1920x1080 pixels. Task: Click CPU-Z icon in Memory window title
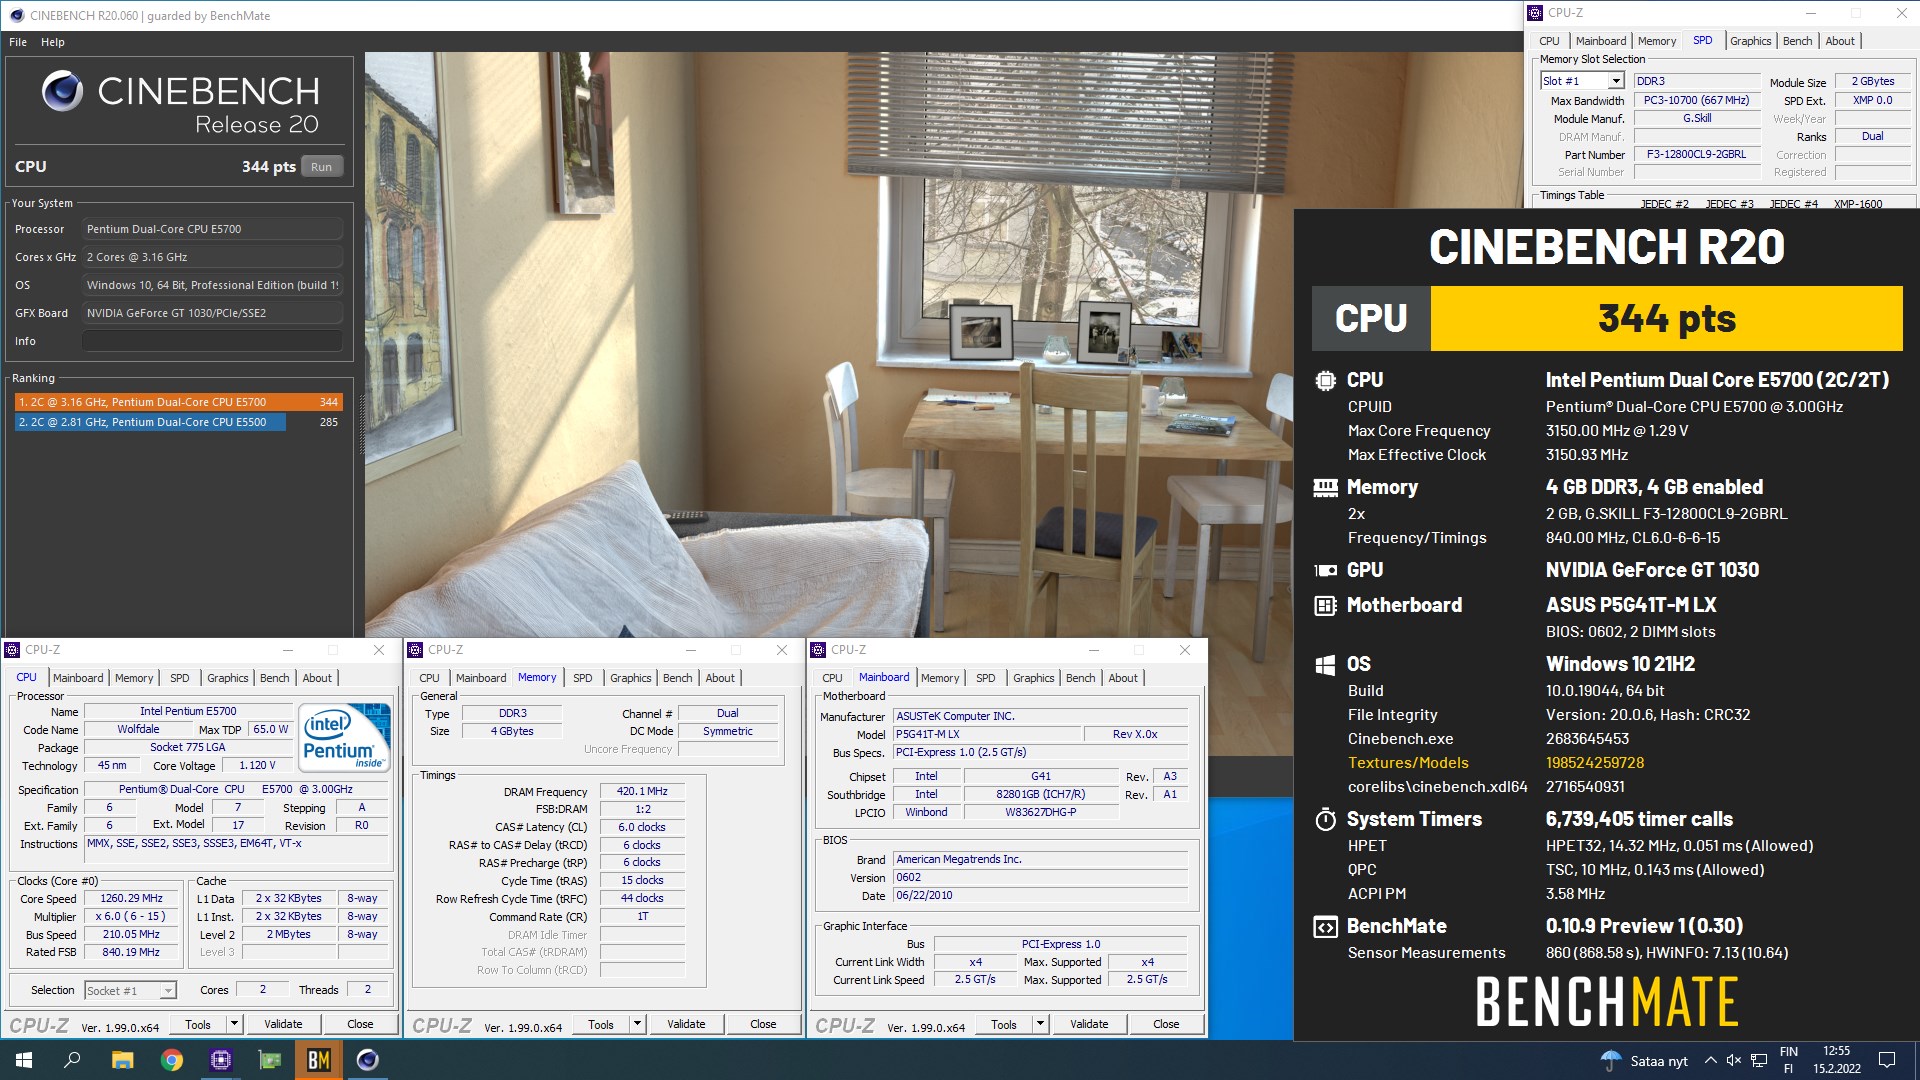(x=416, y=650)
